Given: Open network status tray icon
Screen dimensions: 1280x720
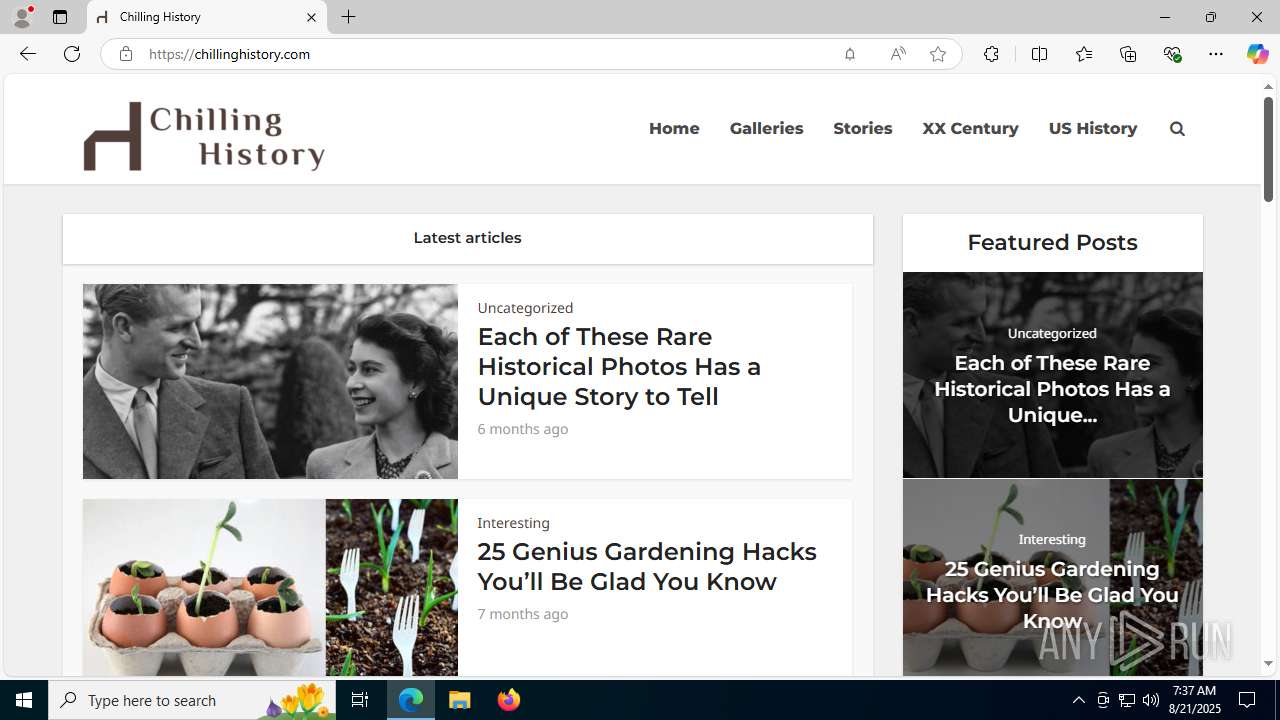Looking at the screenshot, I should [x=1127, y=700].
